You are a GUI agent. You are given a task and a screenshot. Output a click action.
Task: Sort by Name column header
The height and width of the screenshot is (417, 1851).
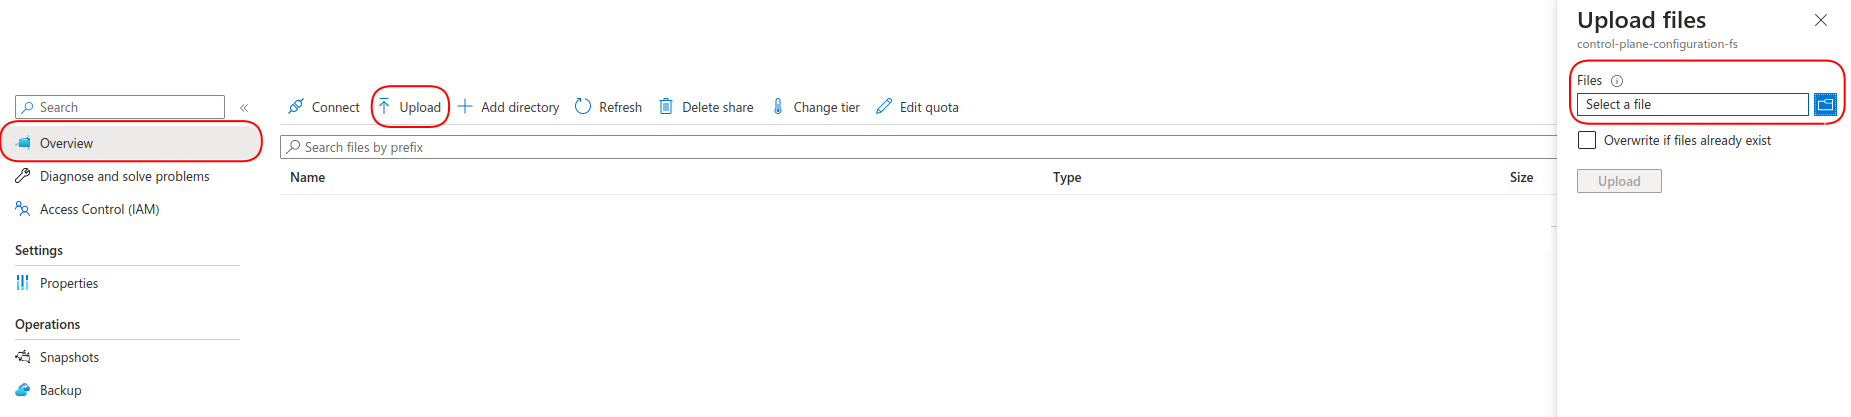coord(307,177)
